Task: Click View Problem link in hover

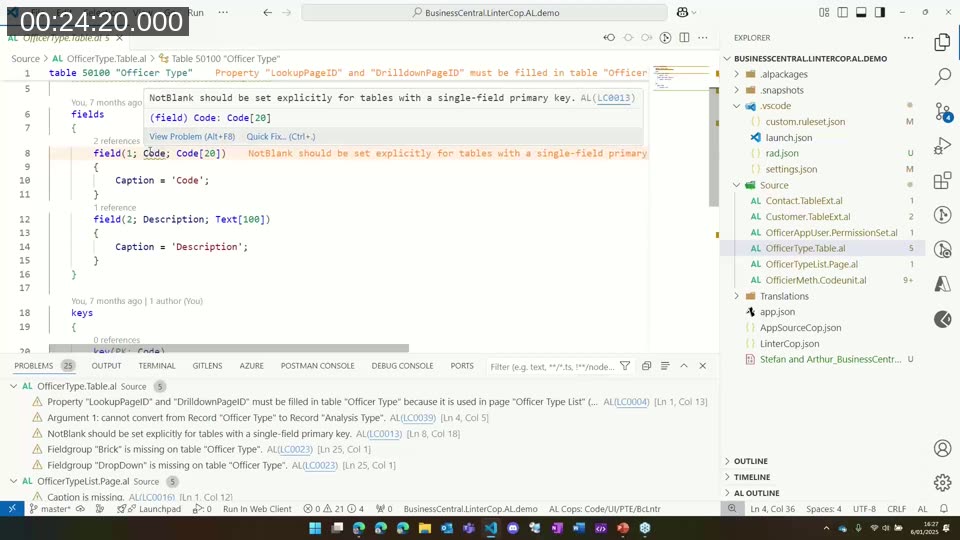Action: pos(192,137)
